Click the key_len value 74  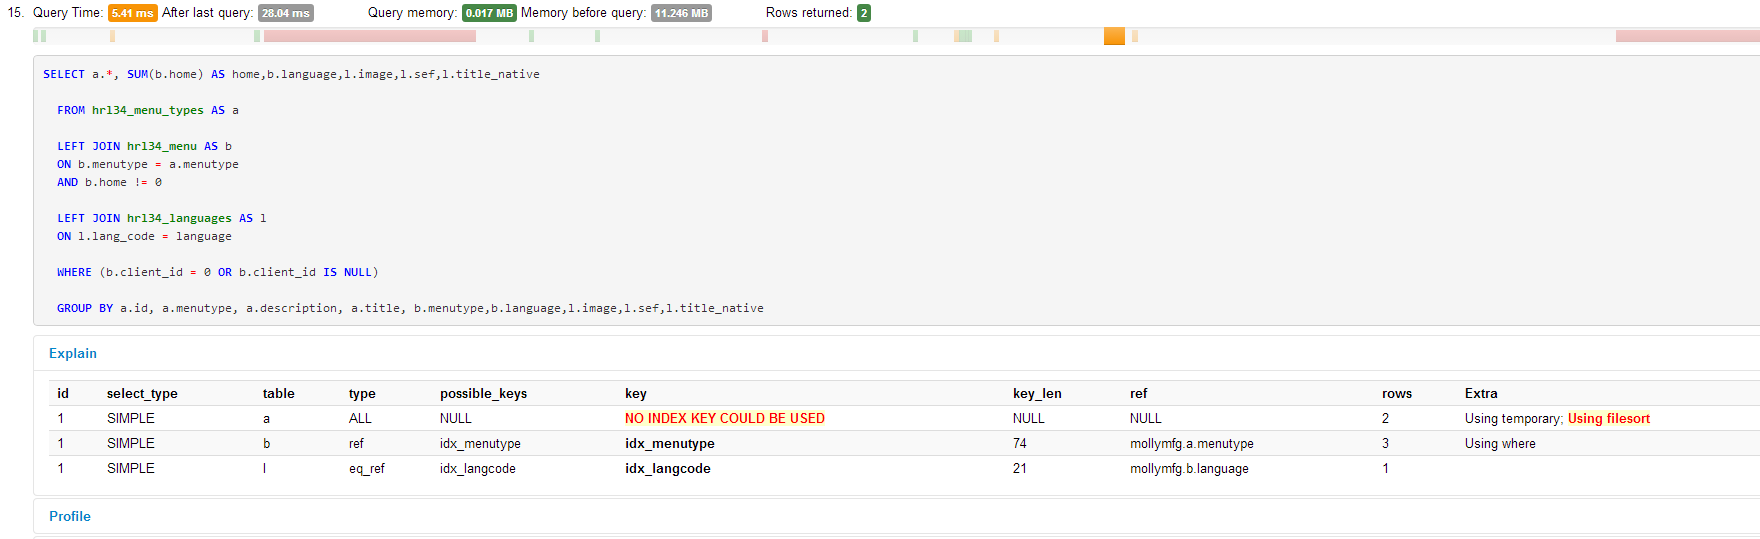(1020, 443)
